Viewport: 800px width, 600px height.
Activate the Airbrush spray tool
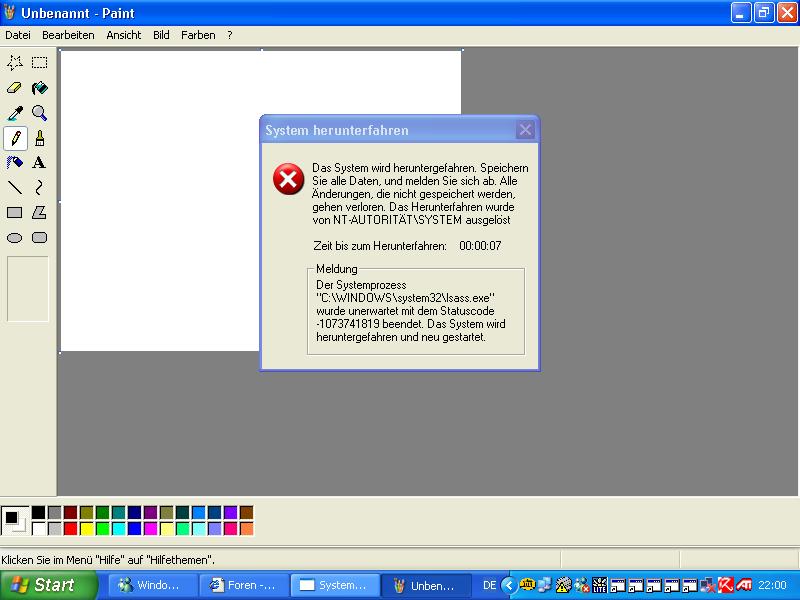[15, 163]
